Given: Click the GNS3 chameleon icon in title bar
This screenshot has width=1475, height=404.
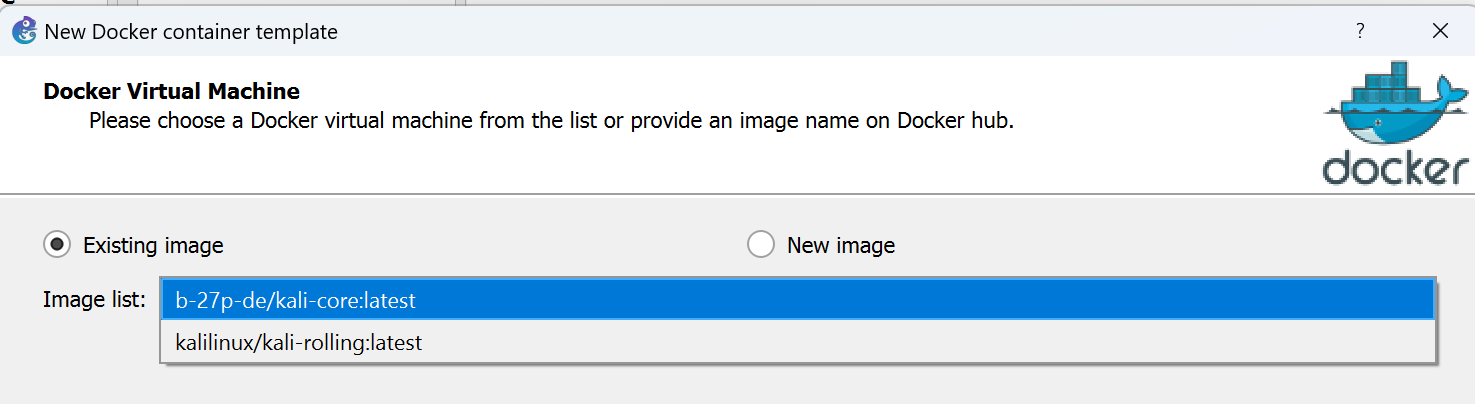Looking at the screenshot, I should pos(25,31).
